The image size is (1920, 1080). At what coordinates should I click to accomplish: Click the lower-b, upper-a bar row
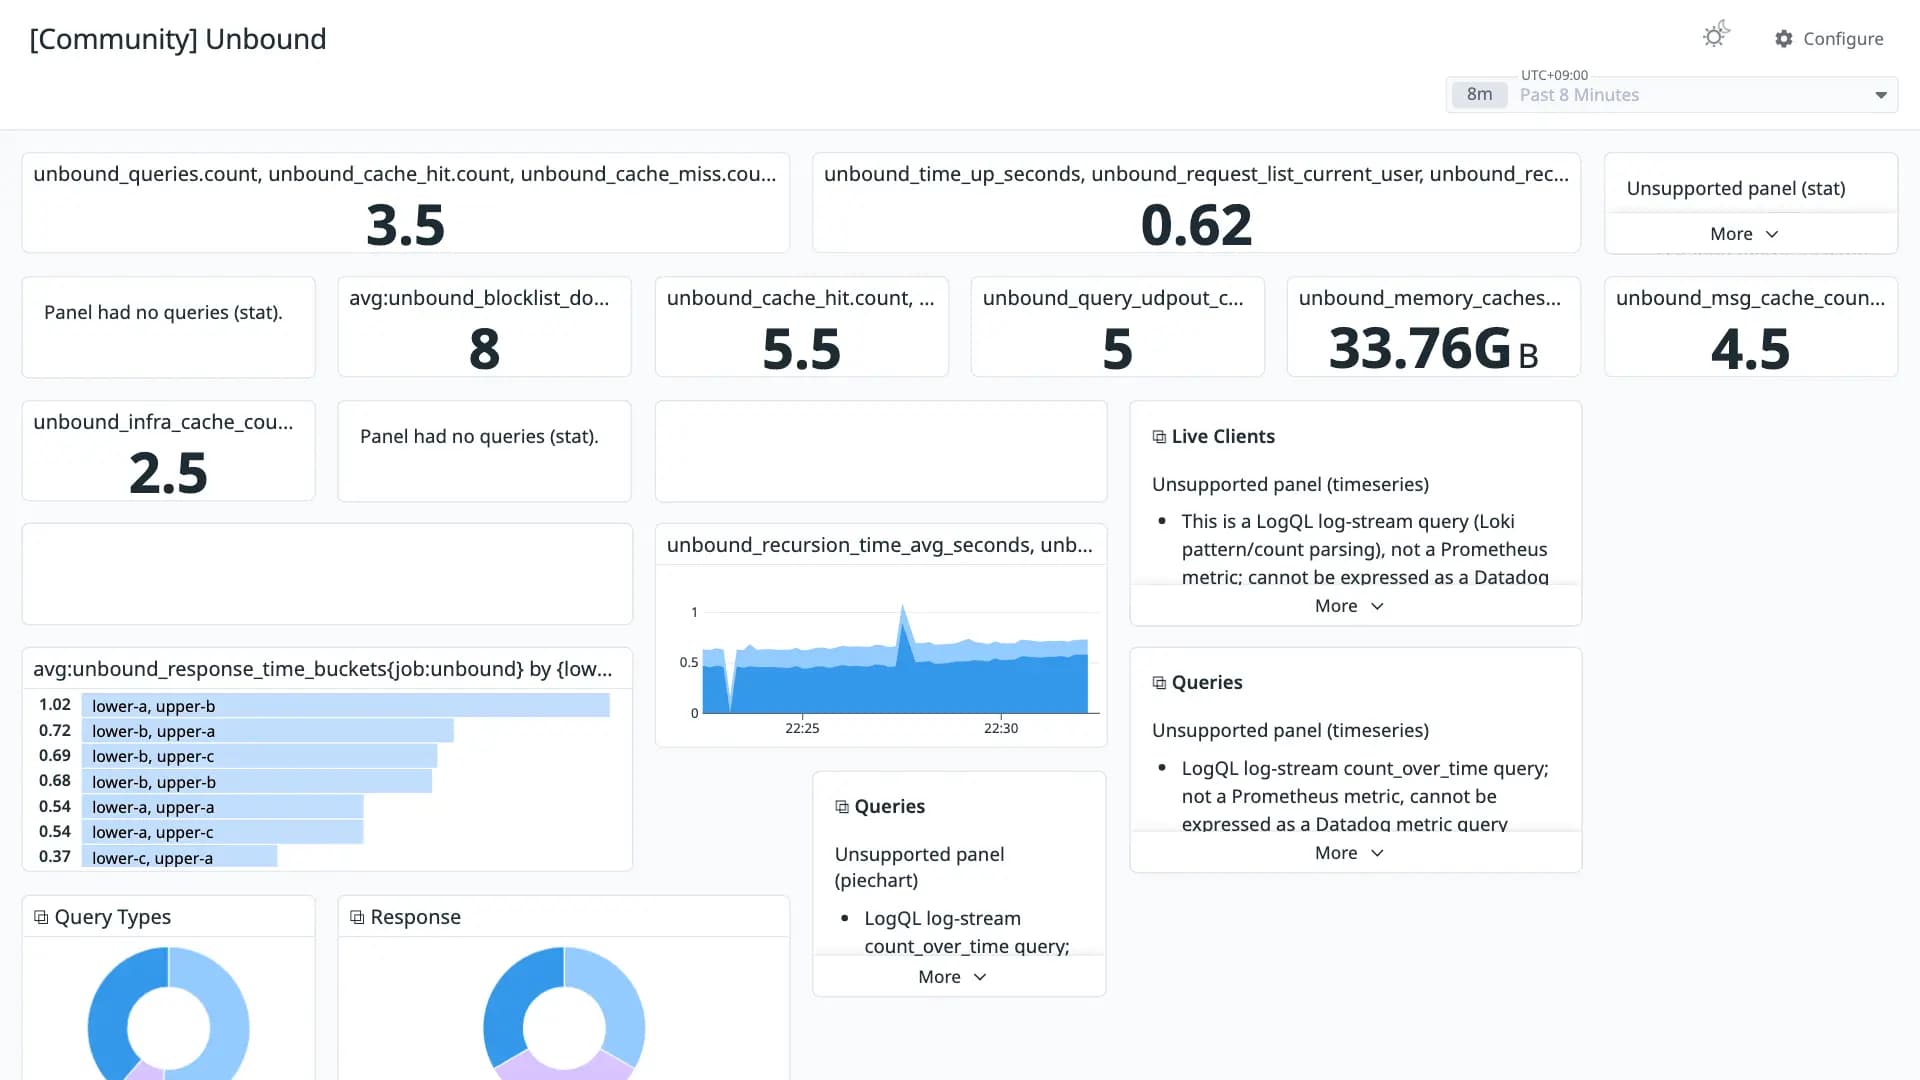pos(267,731)
